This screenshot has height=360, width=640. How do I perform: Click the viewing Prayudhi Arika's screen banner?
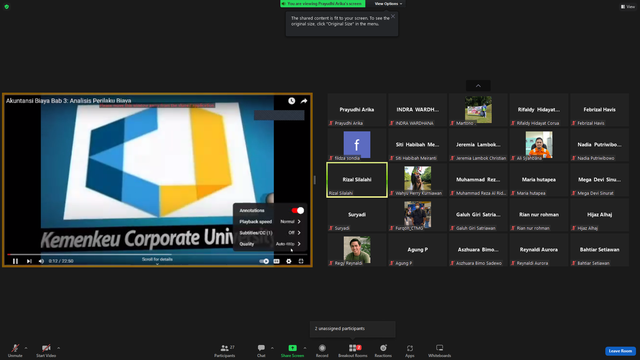[322, 4]
